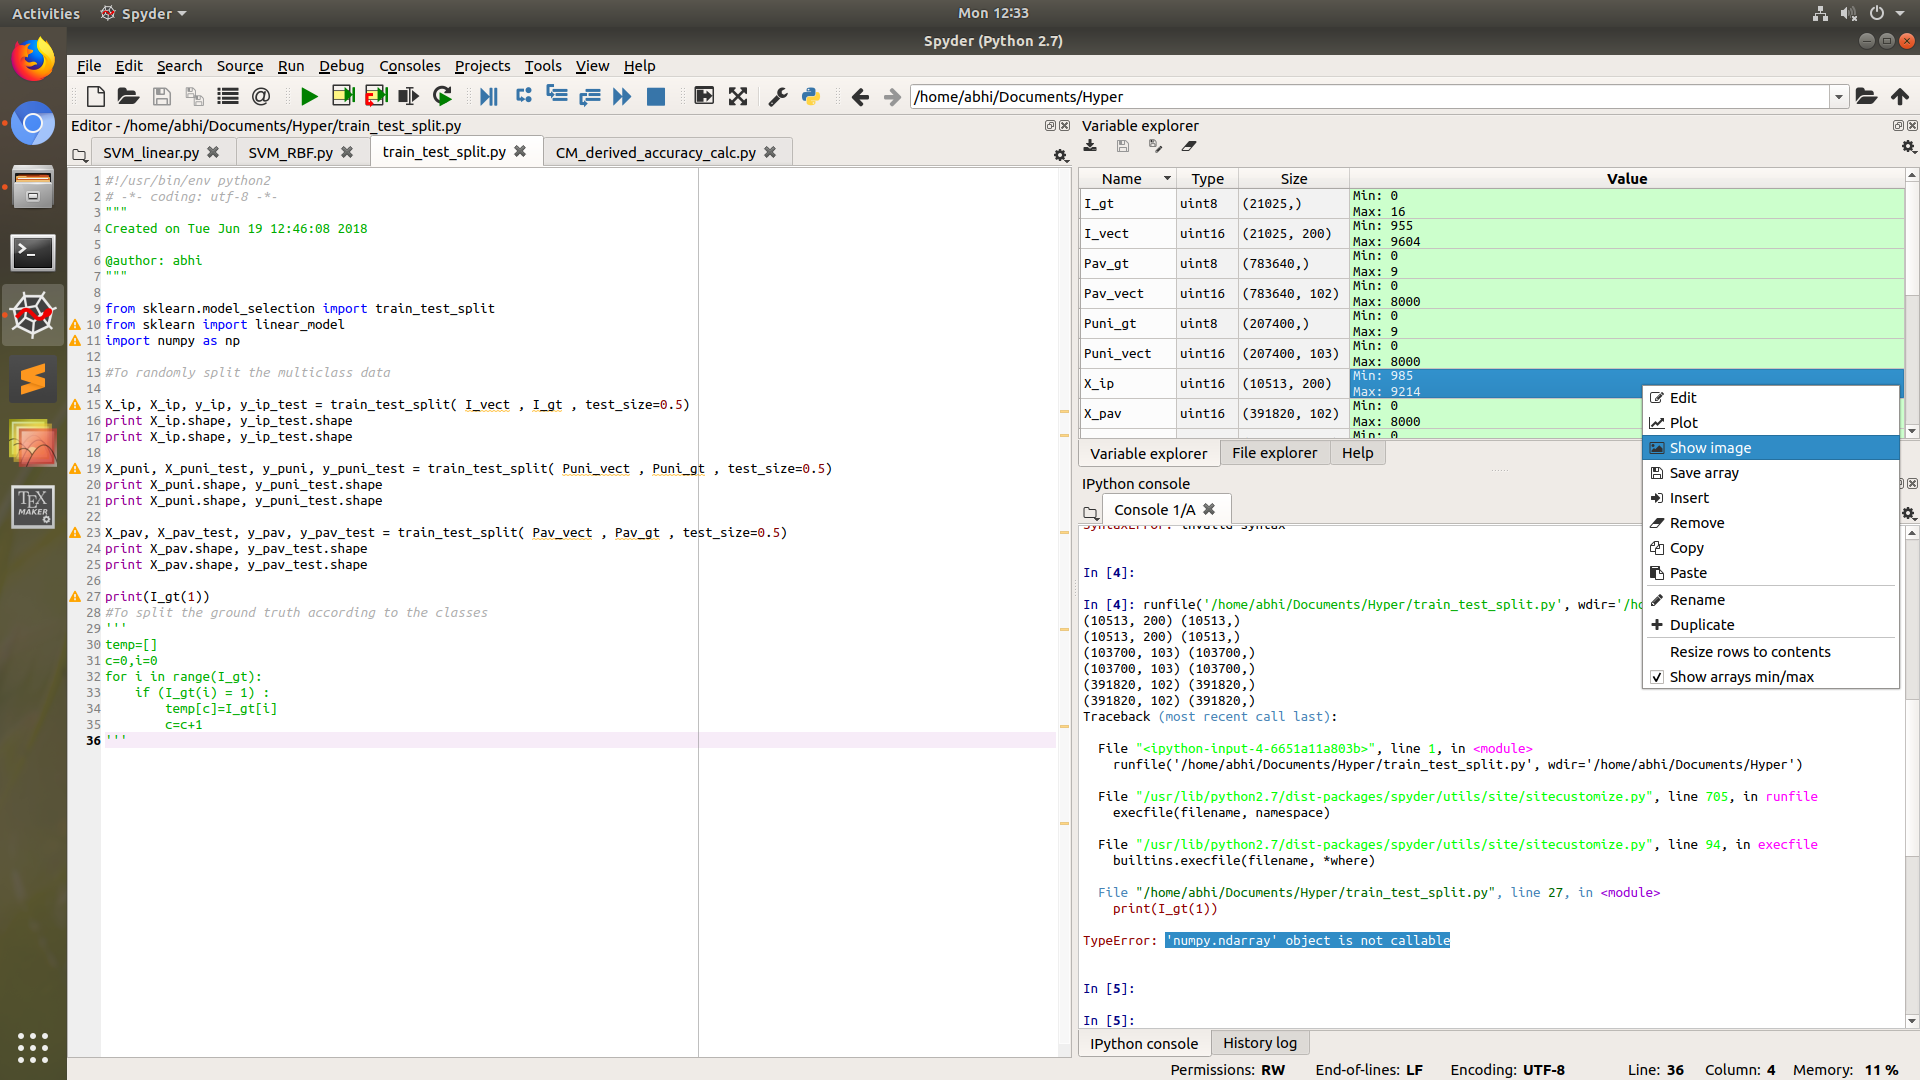Click the Size column header
The width and height of the screenshot is (1920, 1080).
click(1294, 179)
